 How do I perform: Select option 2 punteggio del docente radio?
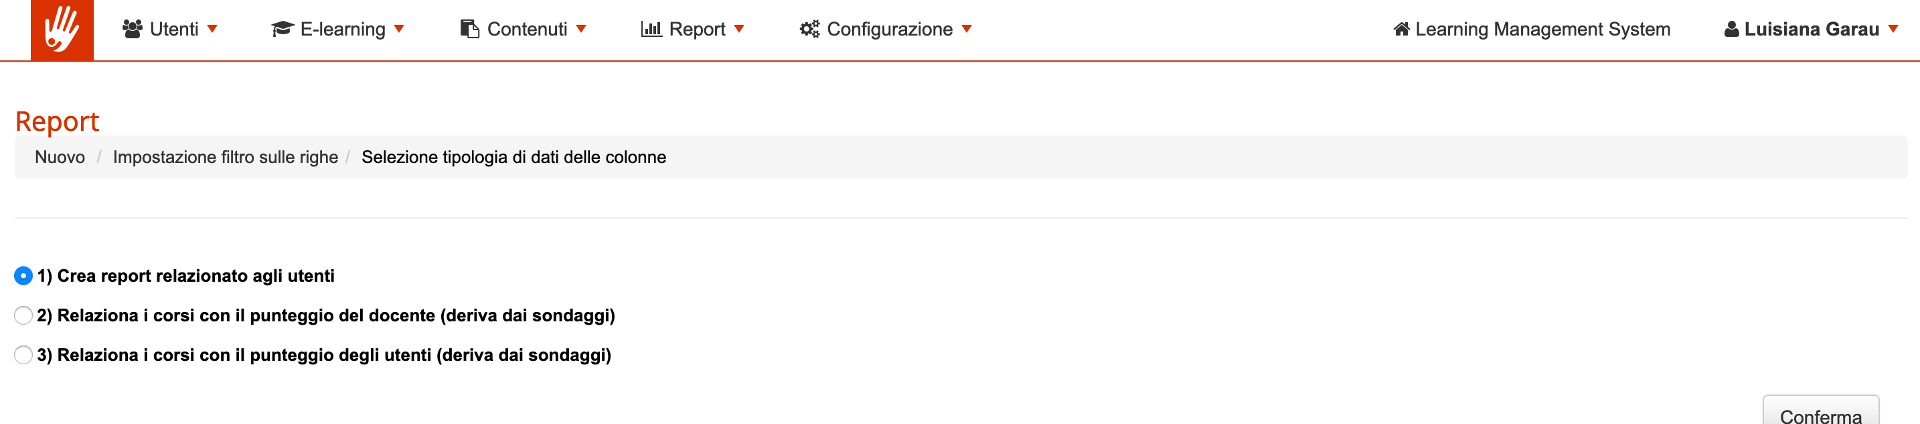(24, 316)
